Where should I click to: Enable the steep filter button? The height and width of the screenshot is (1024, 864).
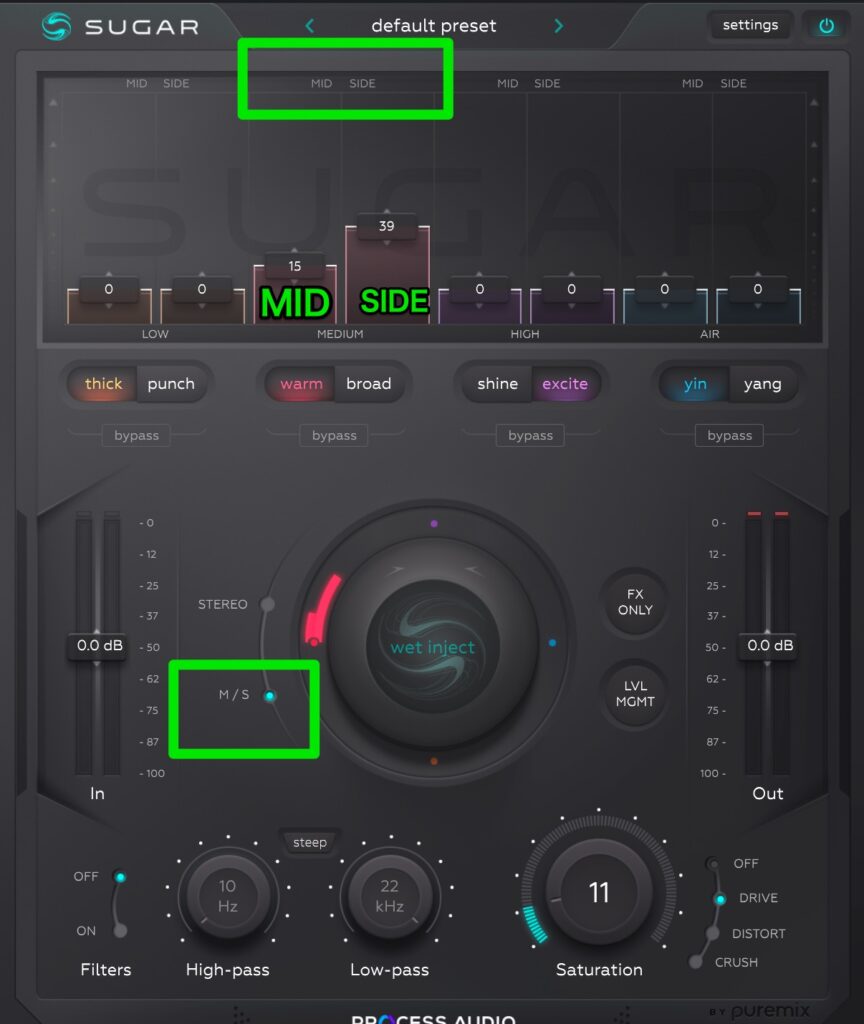pos(309,843)
